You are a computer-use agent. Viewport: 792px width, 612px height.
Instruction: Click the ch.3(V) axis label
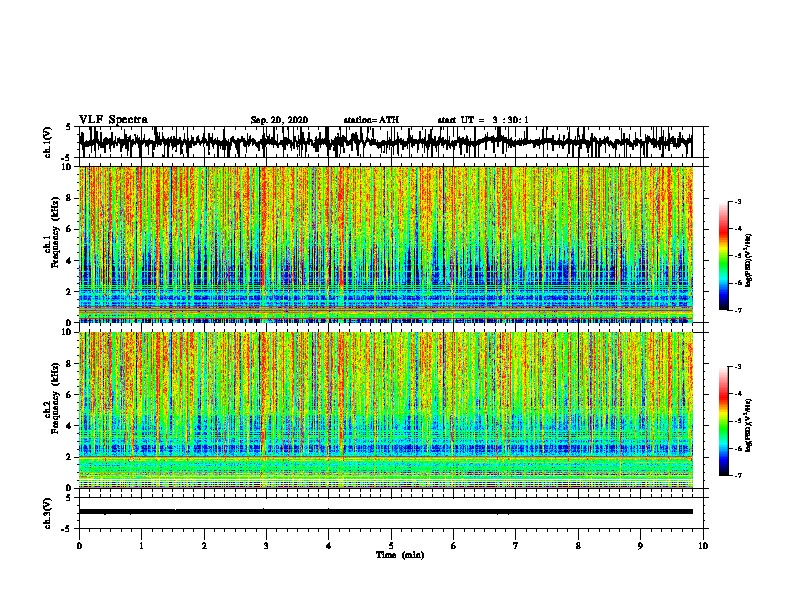(48, 513)
